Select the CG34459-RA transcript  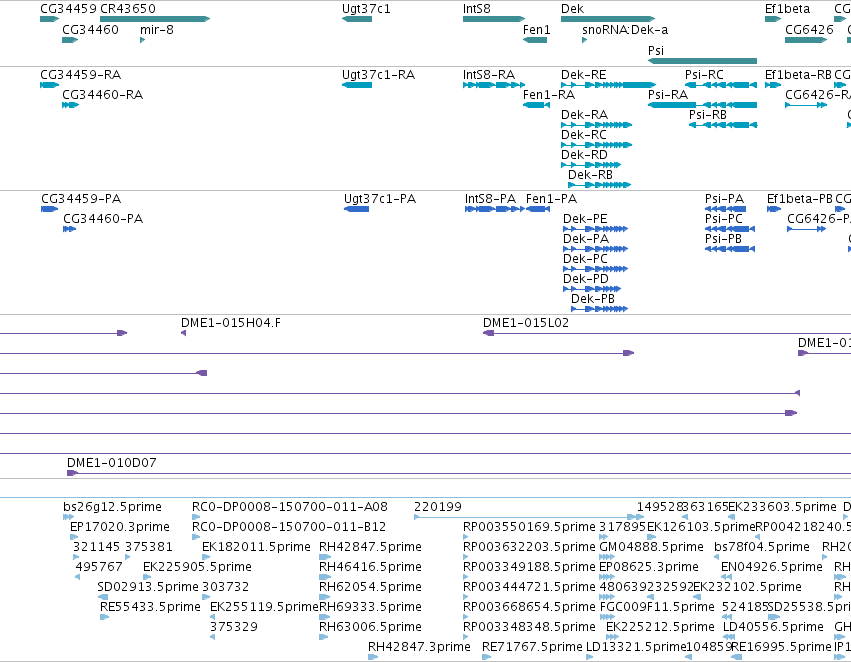pos(49,85)
